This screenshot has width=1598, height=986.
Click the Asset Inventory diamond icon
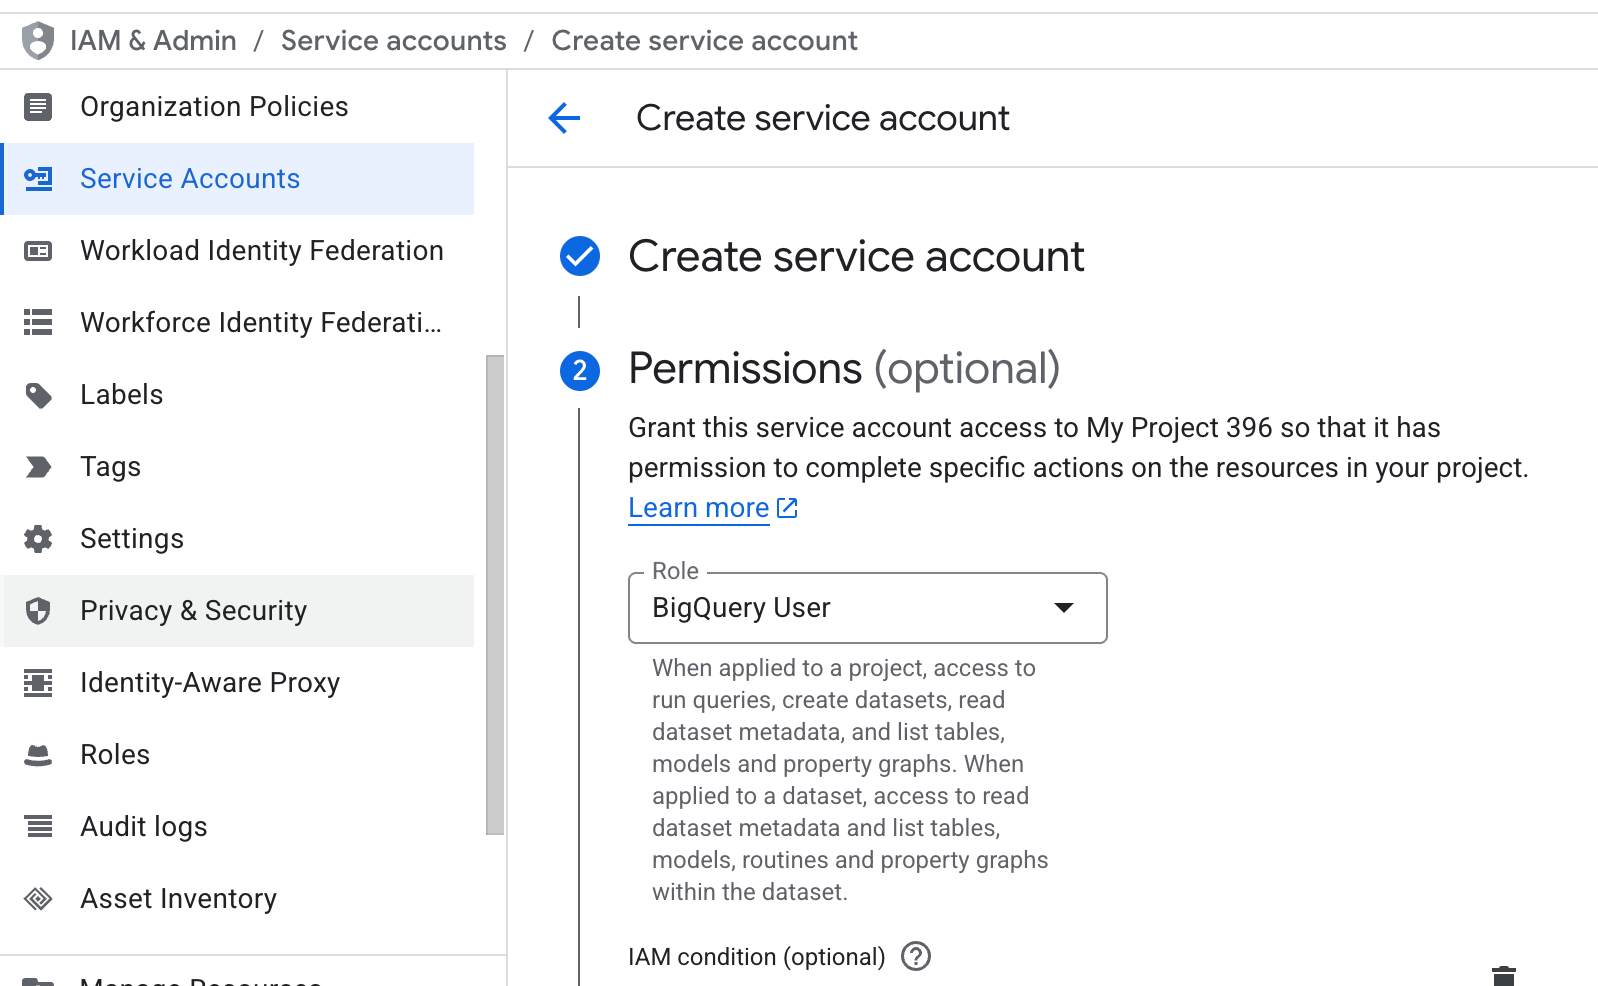coord(38,899)
